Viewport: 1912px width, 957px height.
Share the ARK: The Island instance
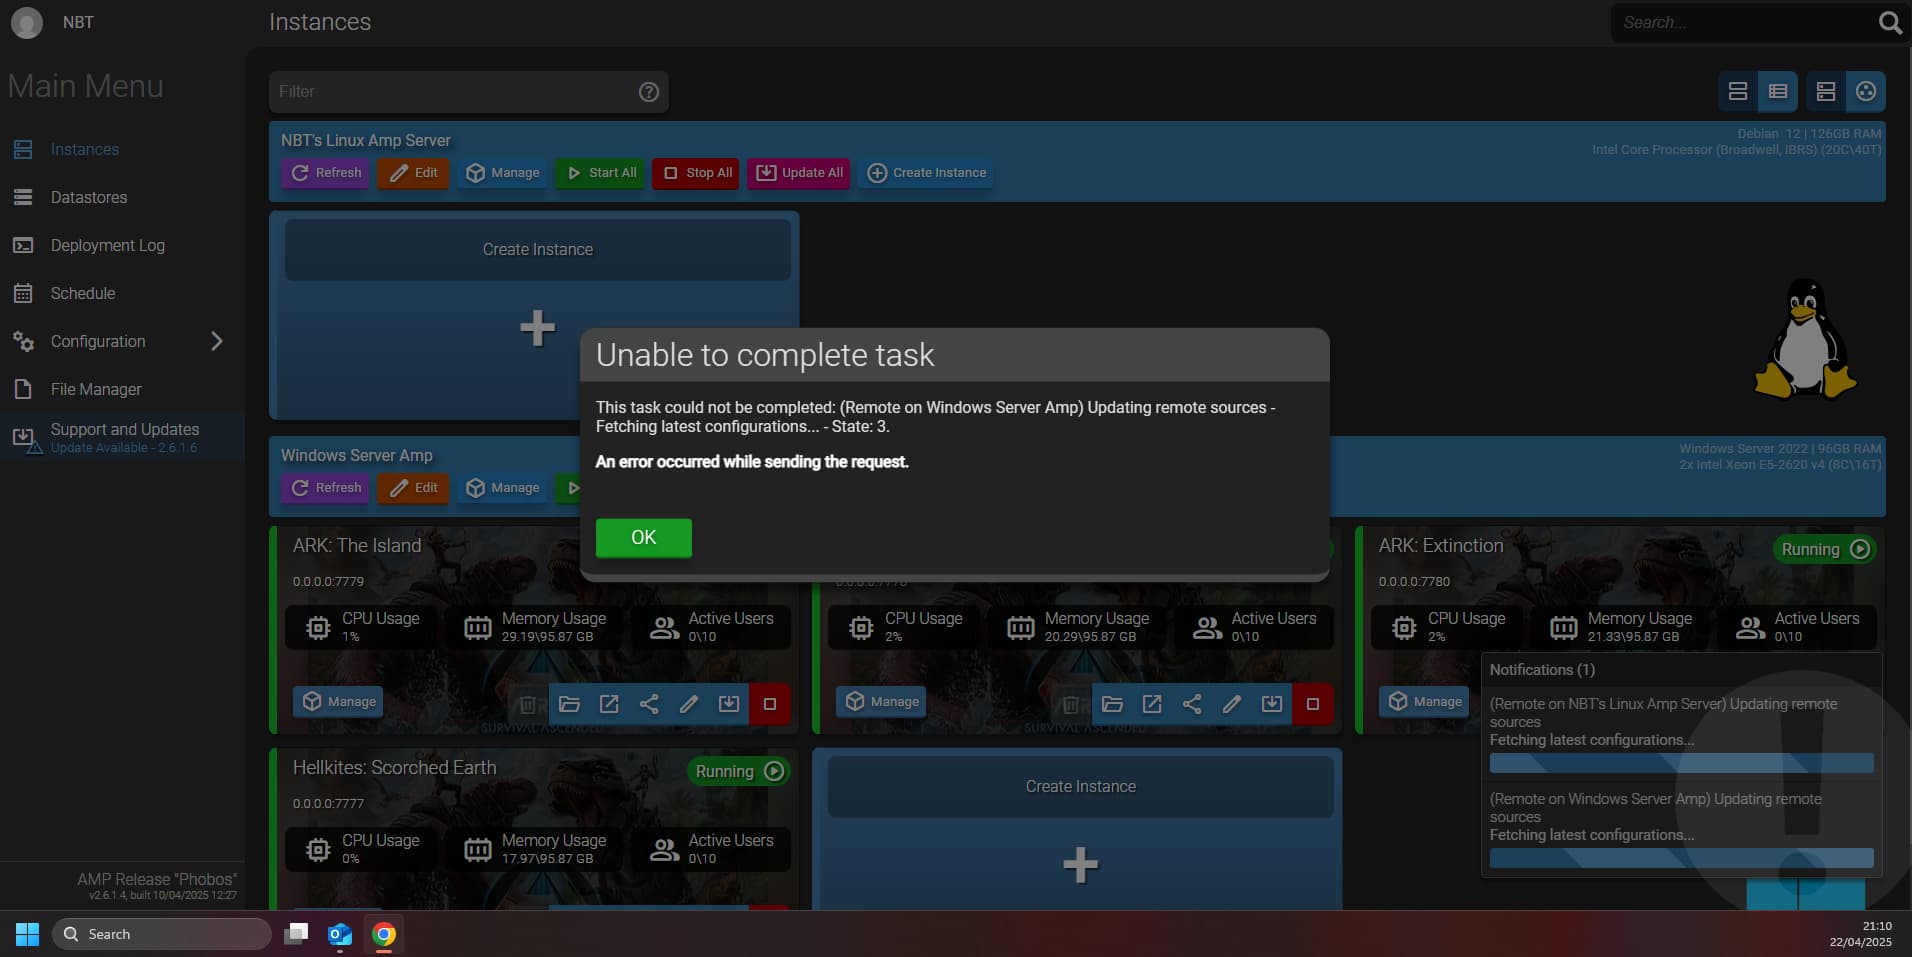[649, 704]
